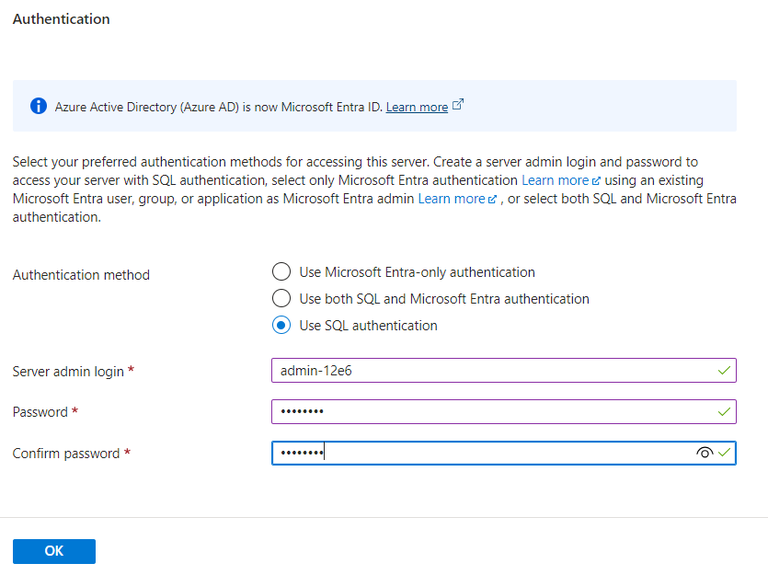
Task: Select Use Microsoft Entra-only authentication
Action: point(282,272)
